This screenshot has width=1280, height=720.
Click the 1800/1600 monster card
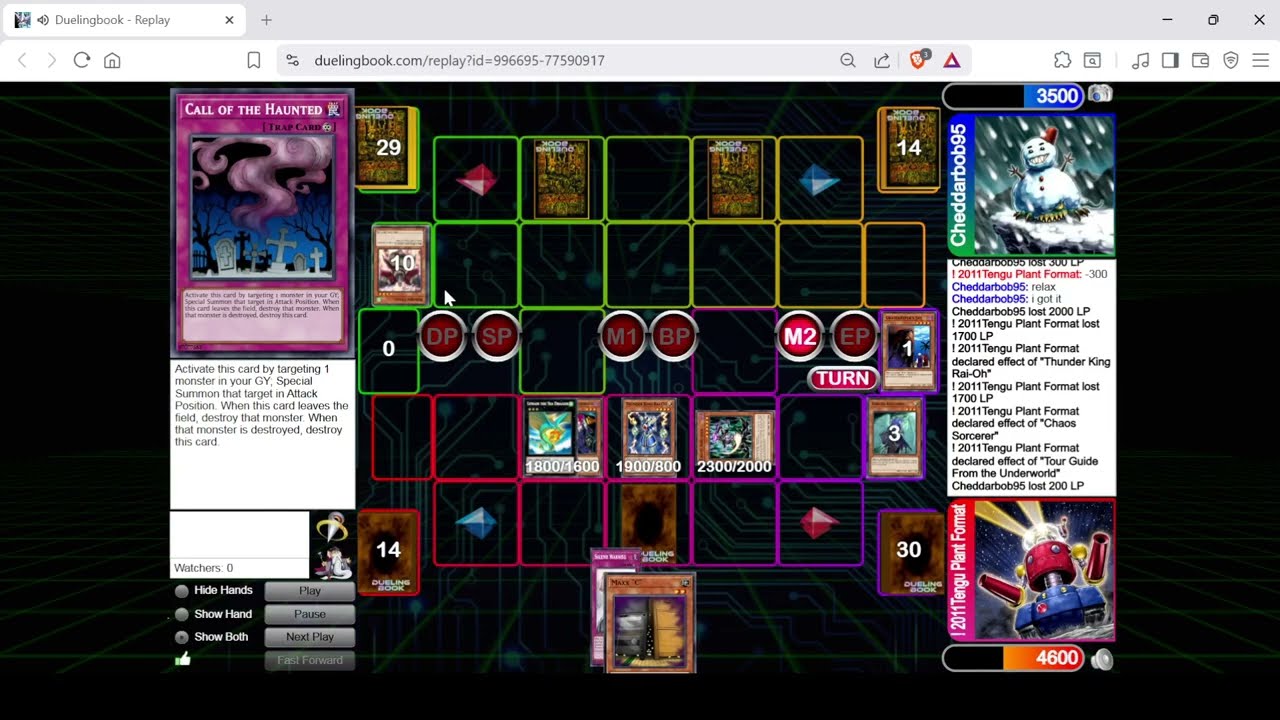[561, 437]
